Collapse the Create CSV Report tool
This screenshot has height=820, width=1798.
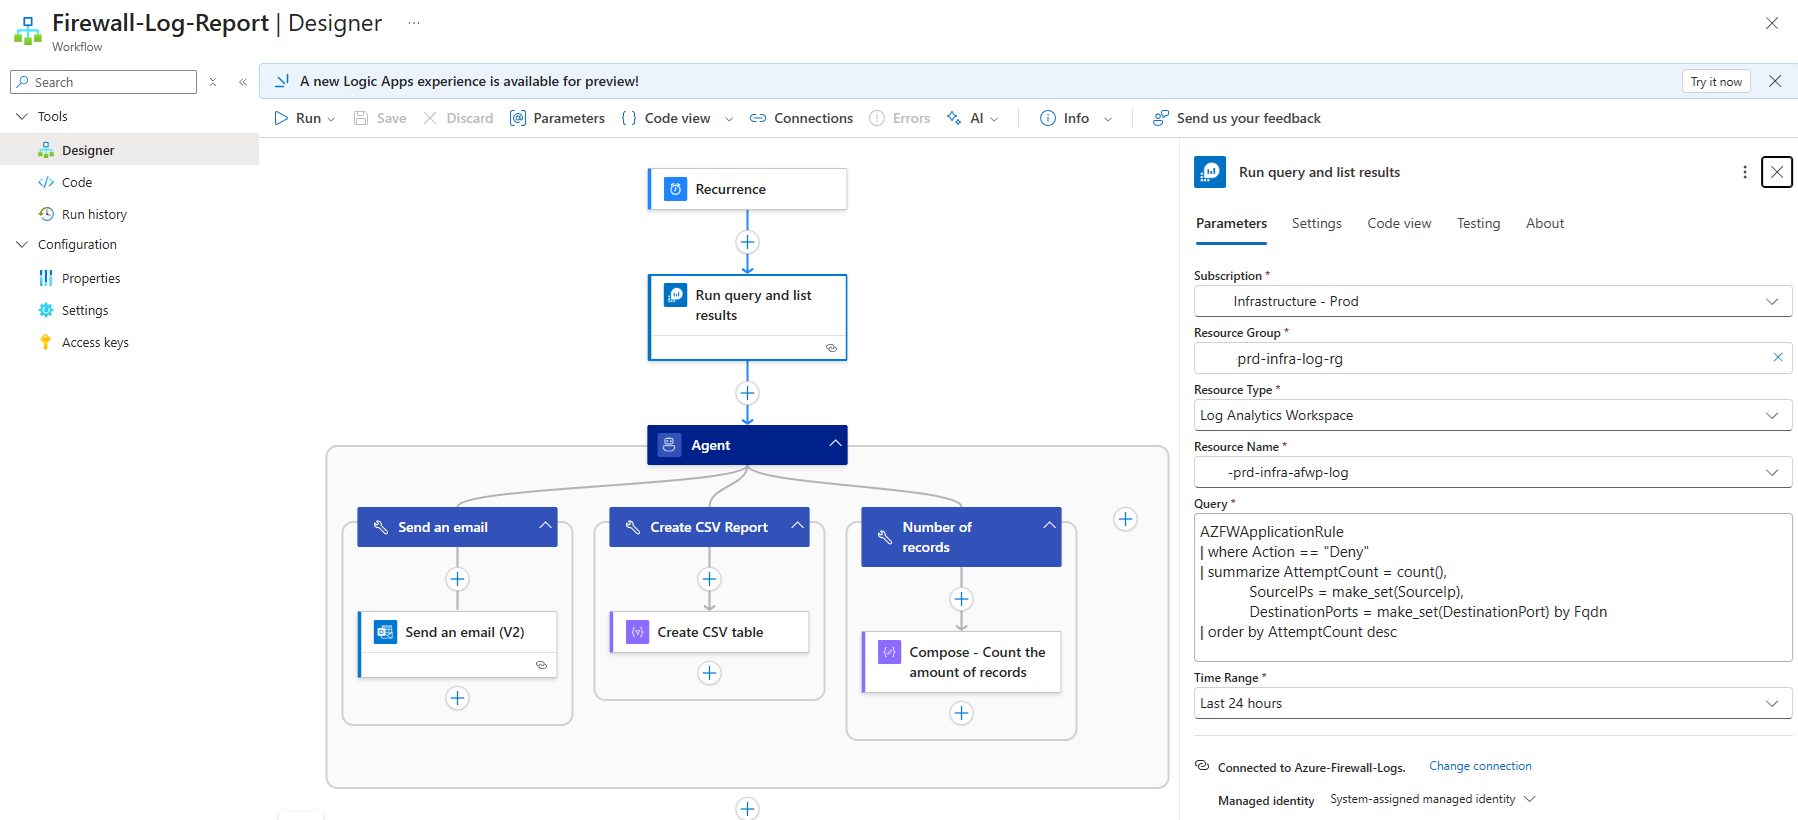click(x=797, y=526)
